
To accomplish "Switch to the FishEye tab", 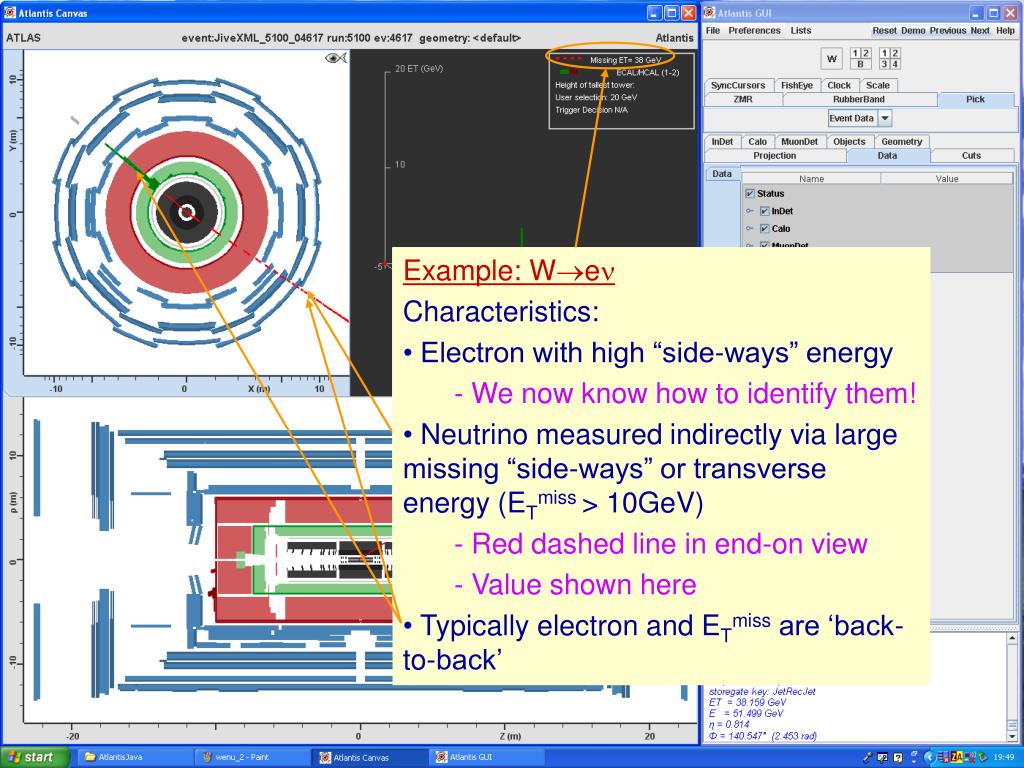I will [x=796, y=86].
